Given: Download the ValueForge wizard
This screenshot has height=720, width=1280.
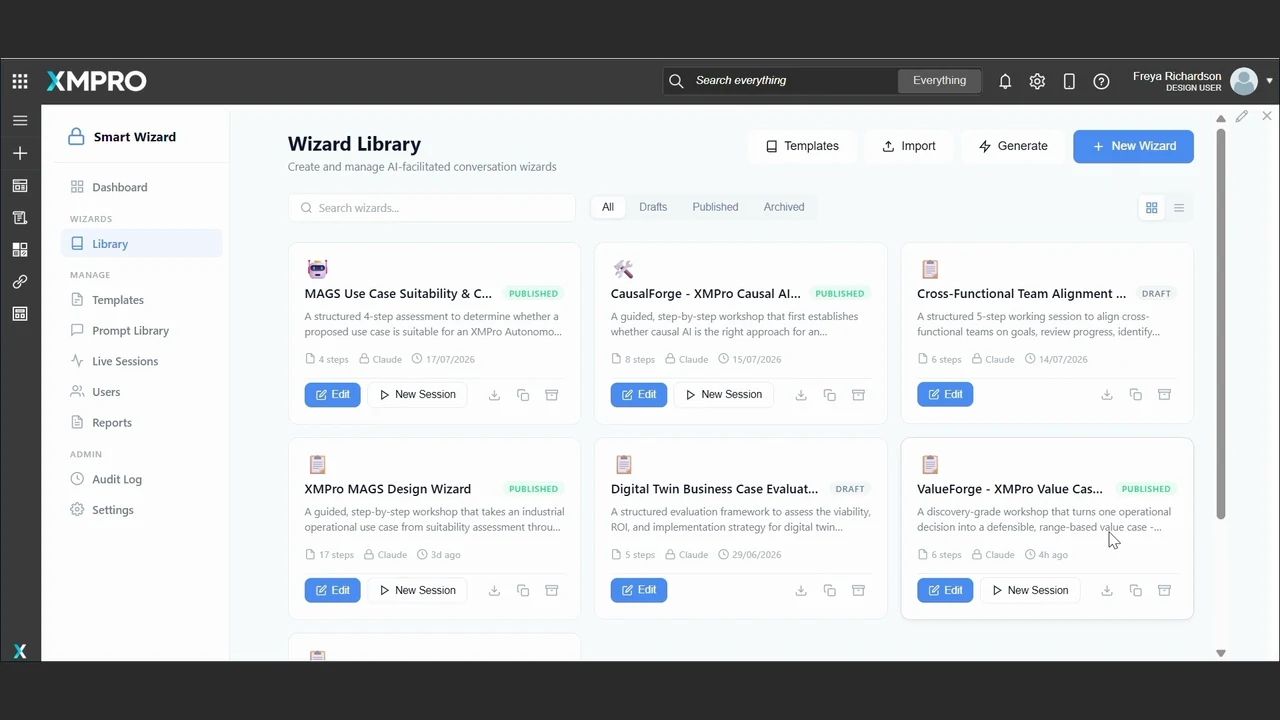Looking at the screenshot, I should [x=1107, y=591].
